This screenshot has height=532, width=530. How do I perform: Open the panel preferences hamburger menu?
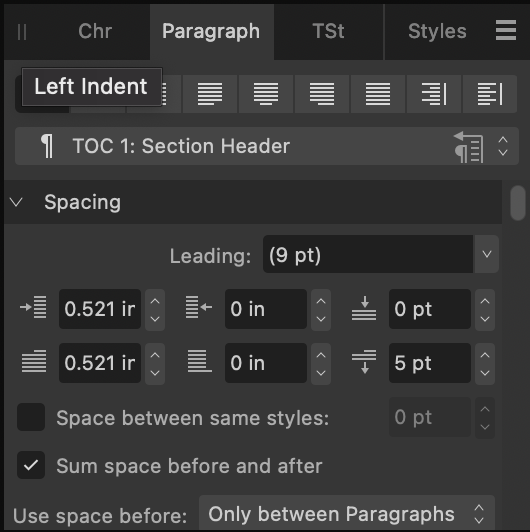coord(506,30)
